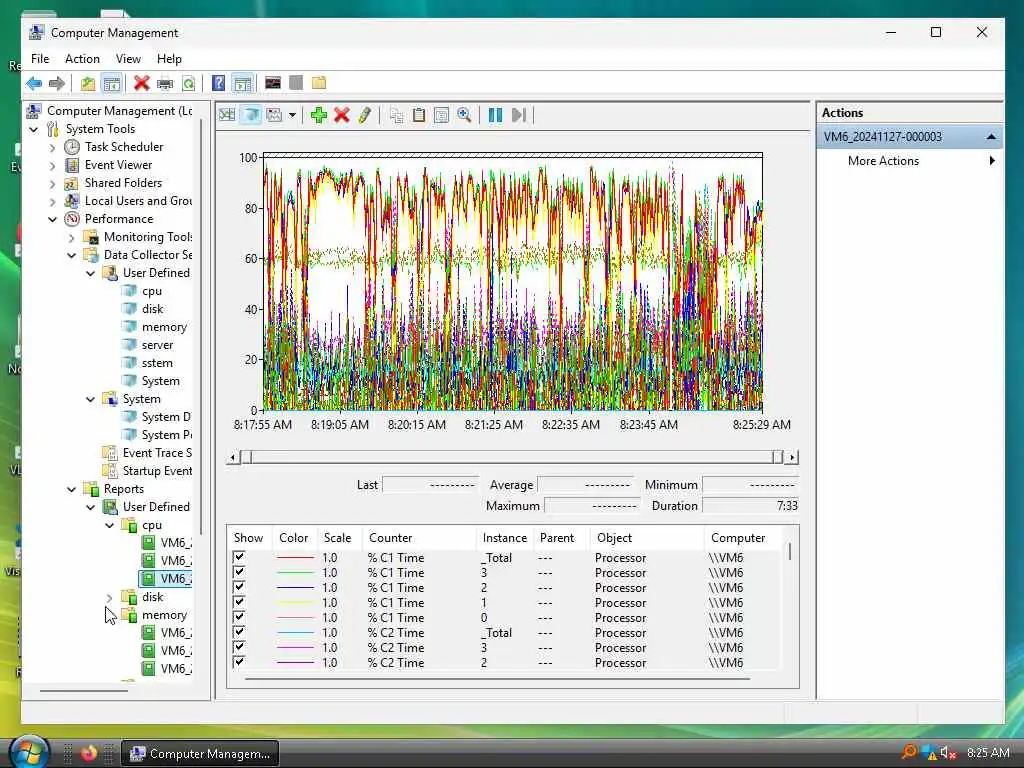Image resolution: width=1024 pixels, height=768 pixels.
Task: Click the blue Back arrow in toolbar
Action: click(x=34, y=83)
